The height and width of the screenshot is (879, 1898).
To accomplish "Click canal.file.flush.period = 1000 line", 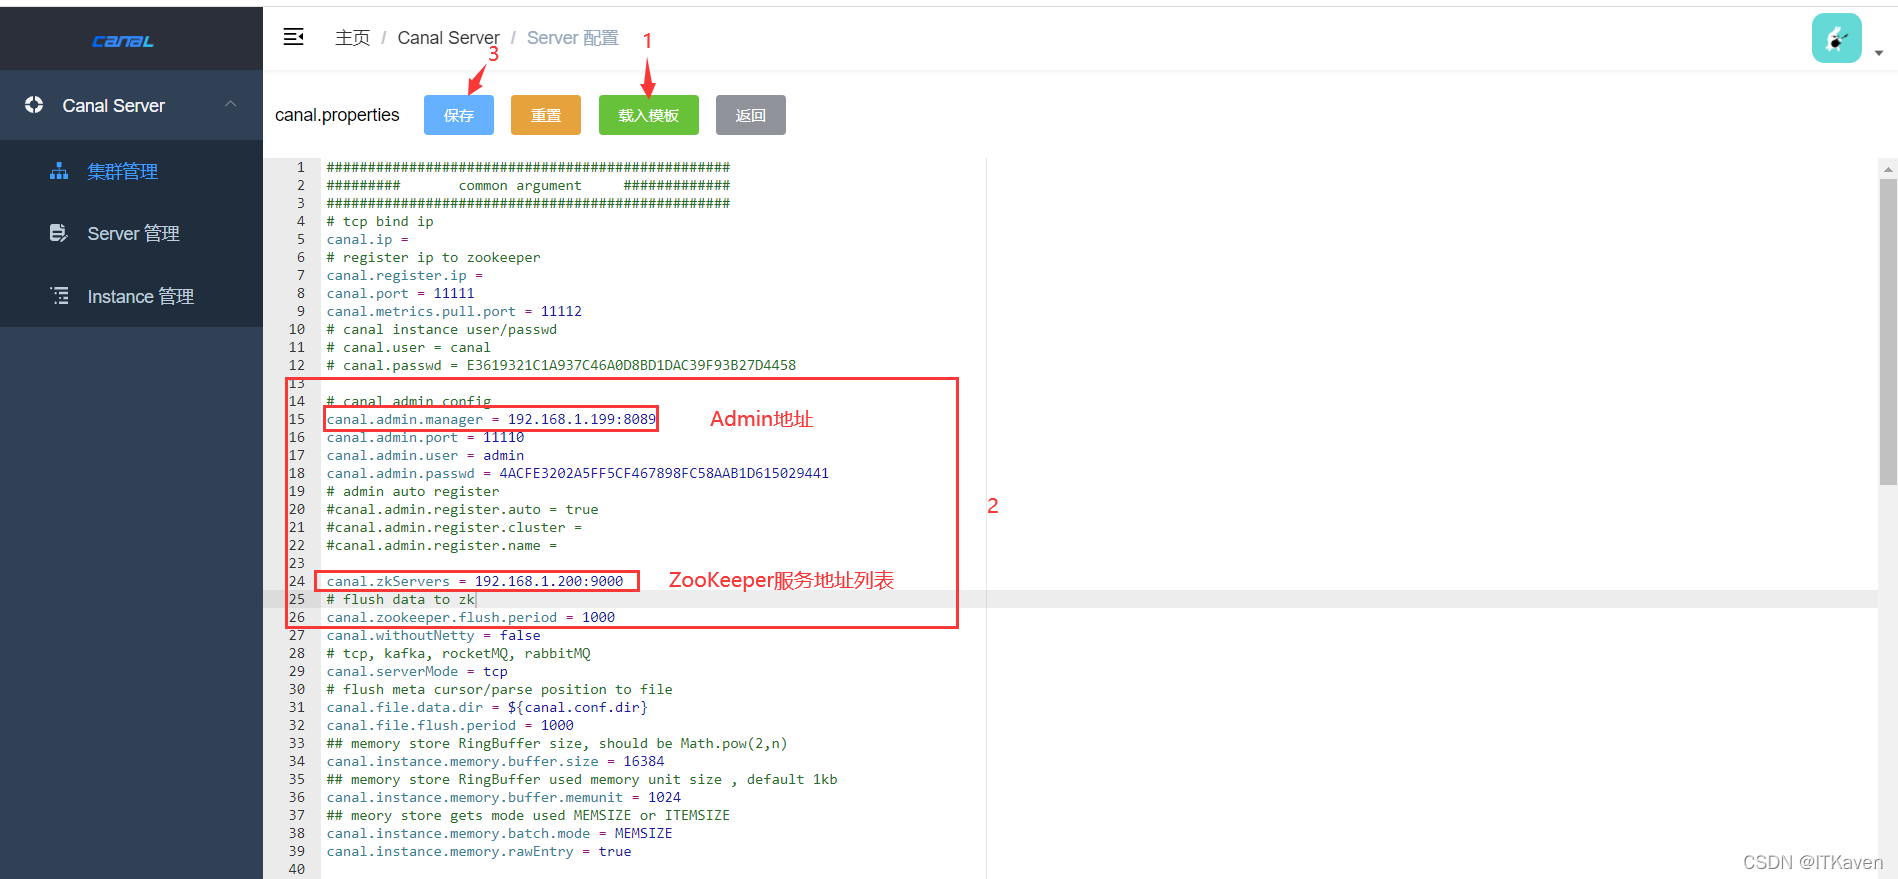I will (450, 725).
